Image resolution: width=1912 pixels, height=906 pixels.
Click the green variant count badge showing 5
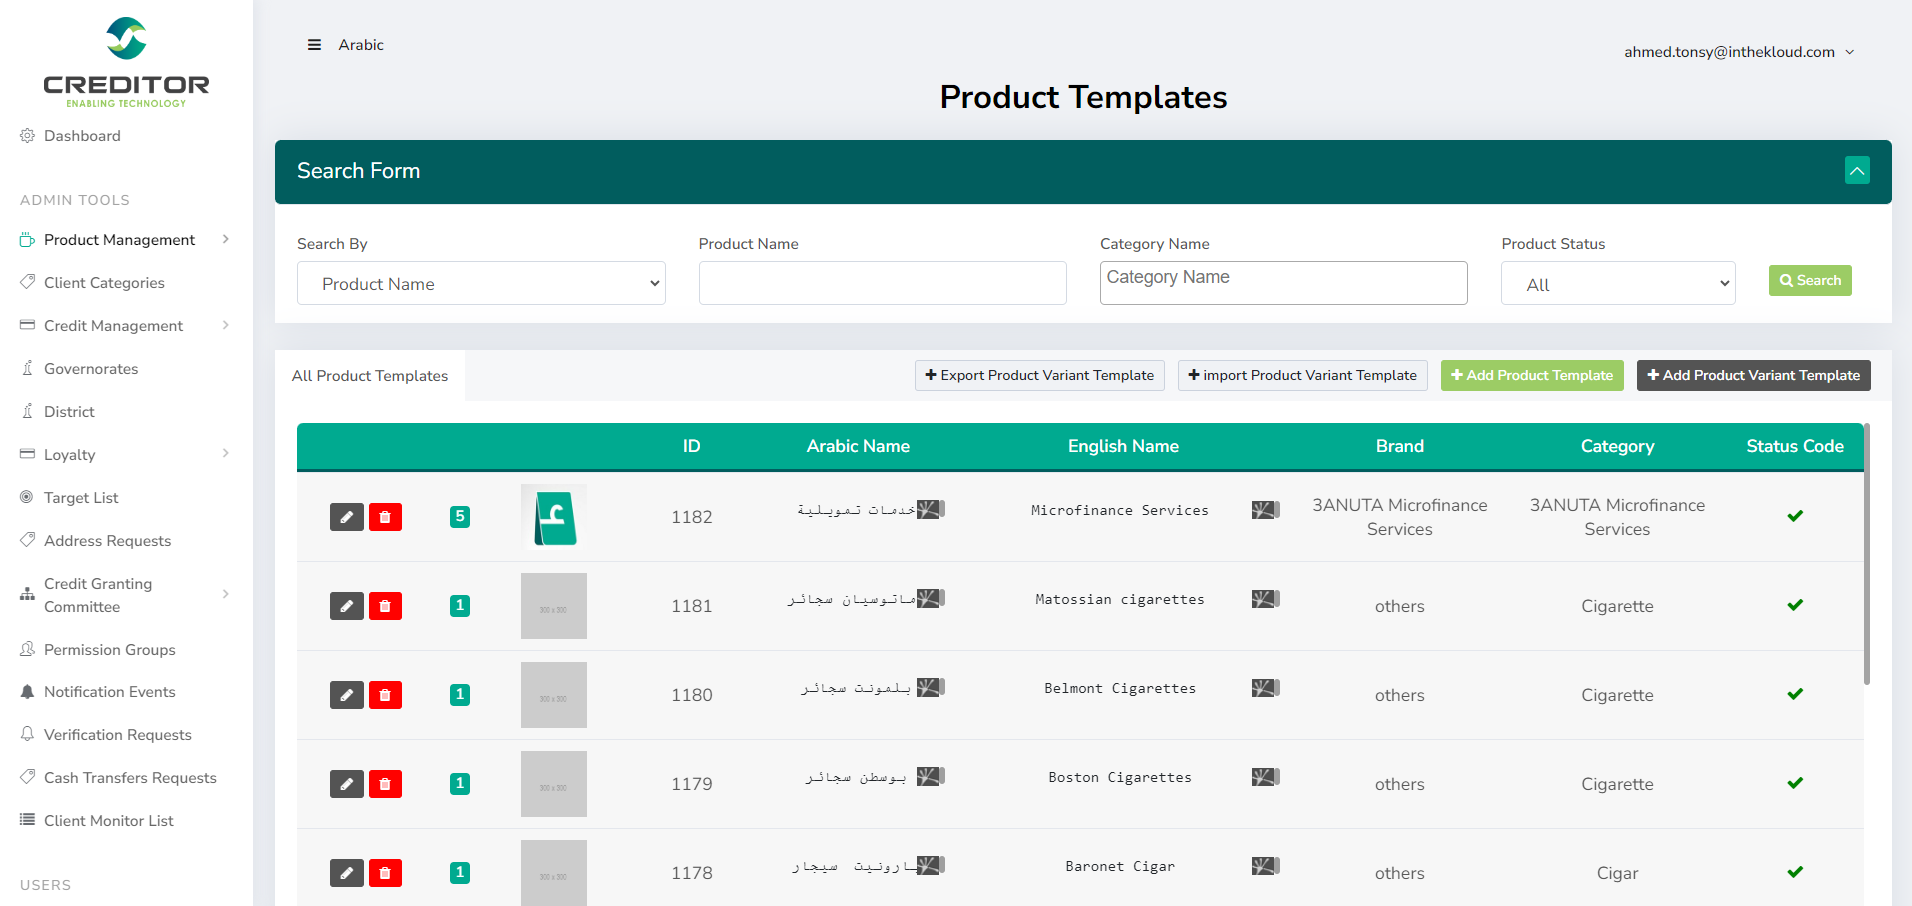(460, 517)
